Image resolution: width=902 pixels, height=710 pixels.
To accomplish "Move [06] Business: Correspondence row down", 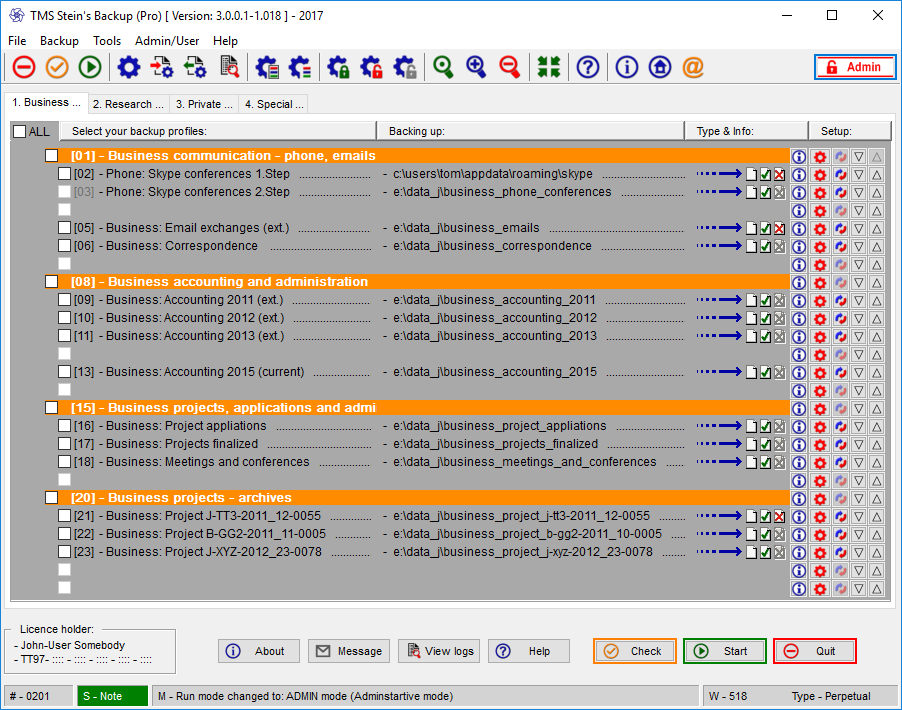I will click(859, 247).
